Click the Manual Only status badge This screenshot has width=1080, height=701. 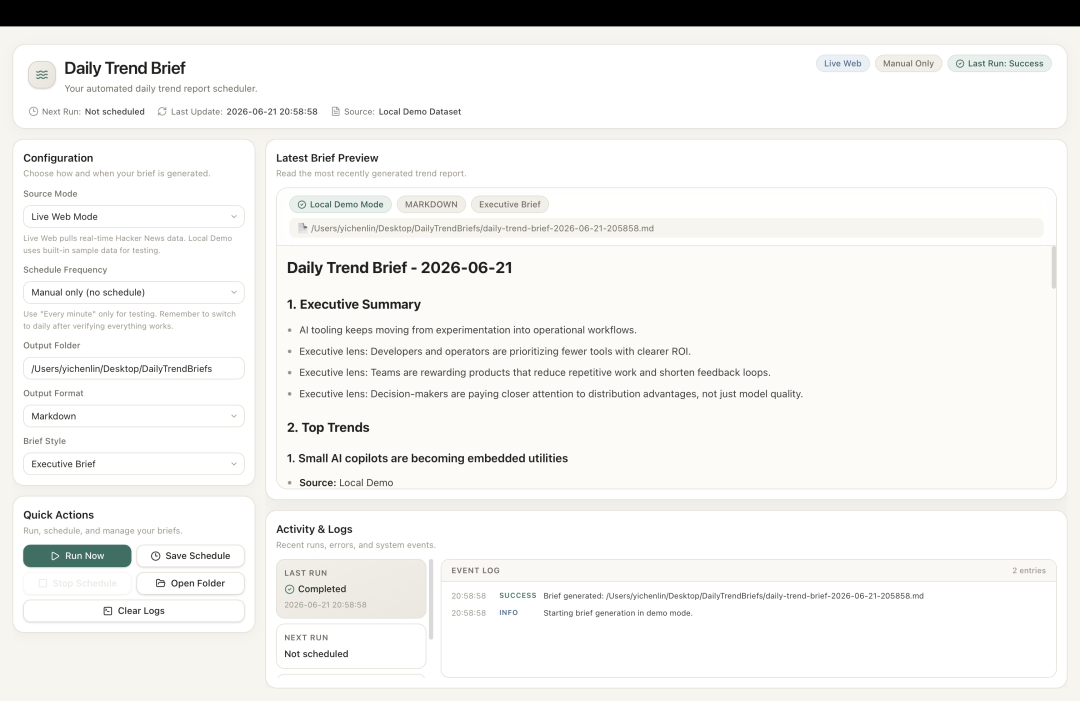(908, 63)
